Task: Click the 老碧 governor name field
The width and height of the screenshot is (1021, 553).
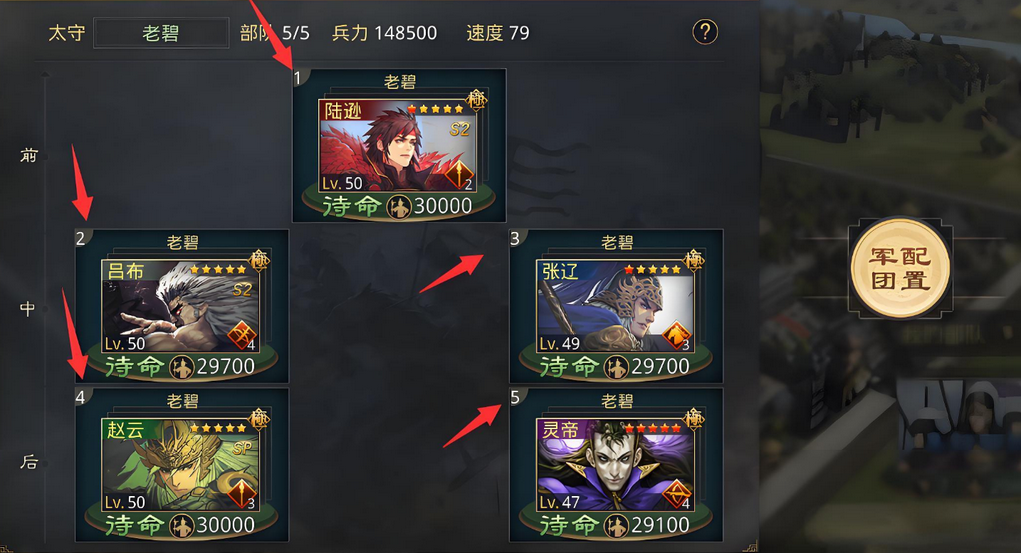Action: tap(161, 33)
